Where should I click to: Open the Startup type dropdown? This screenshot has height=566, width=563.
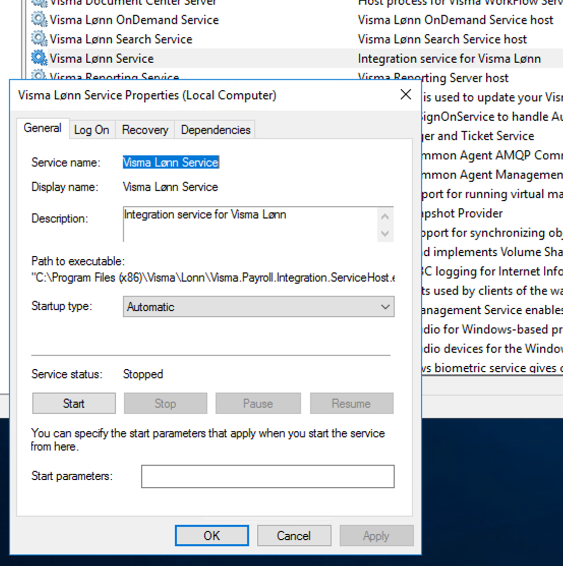tap(259, 307)
